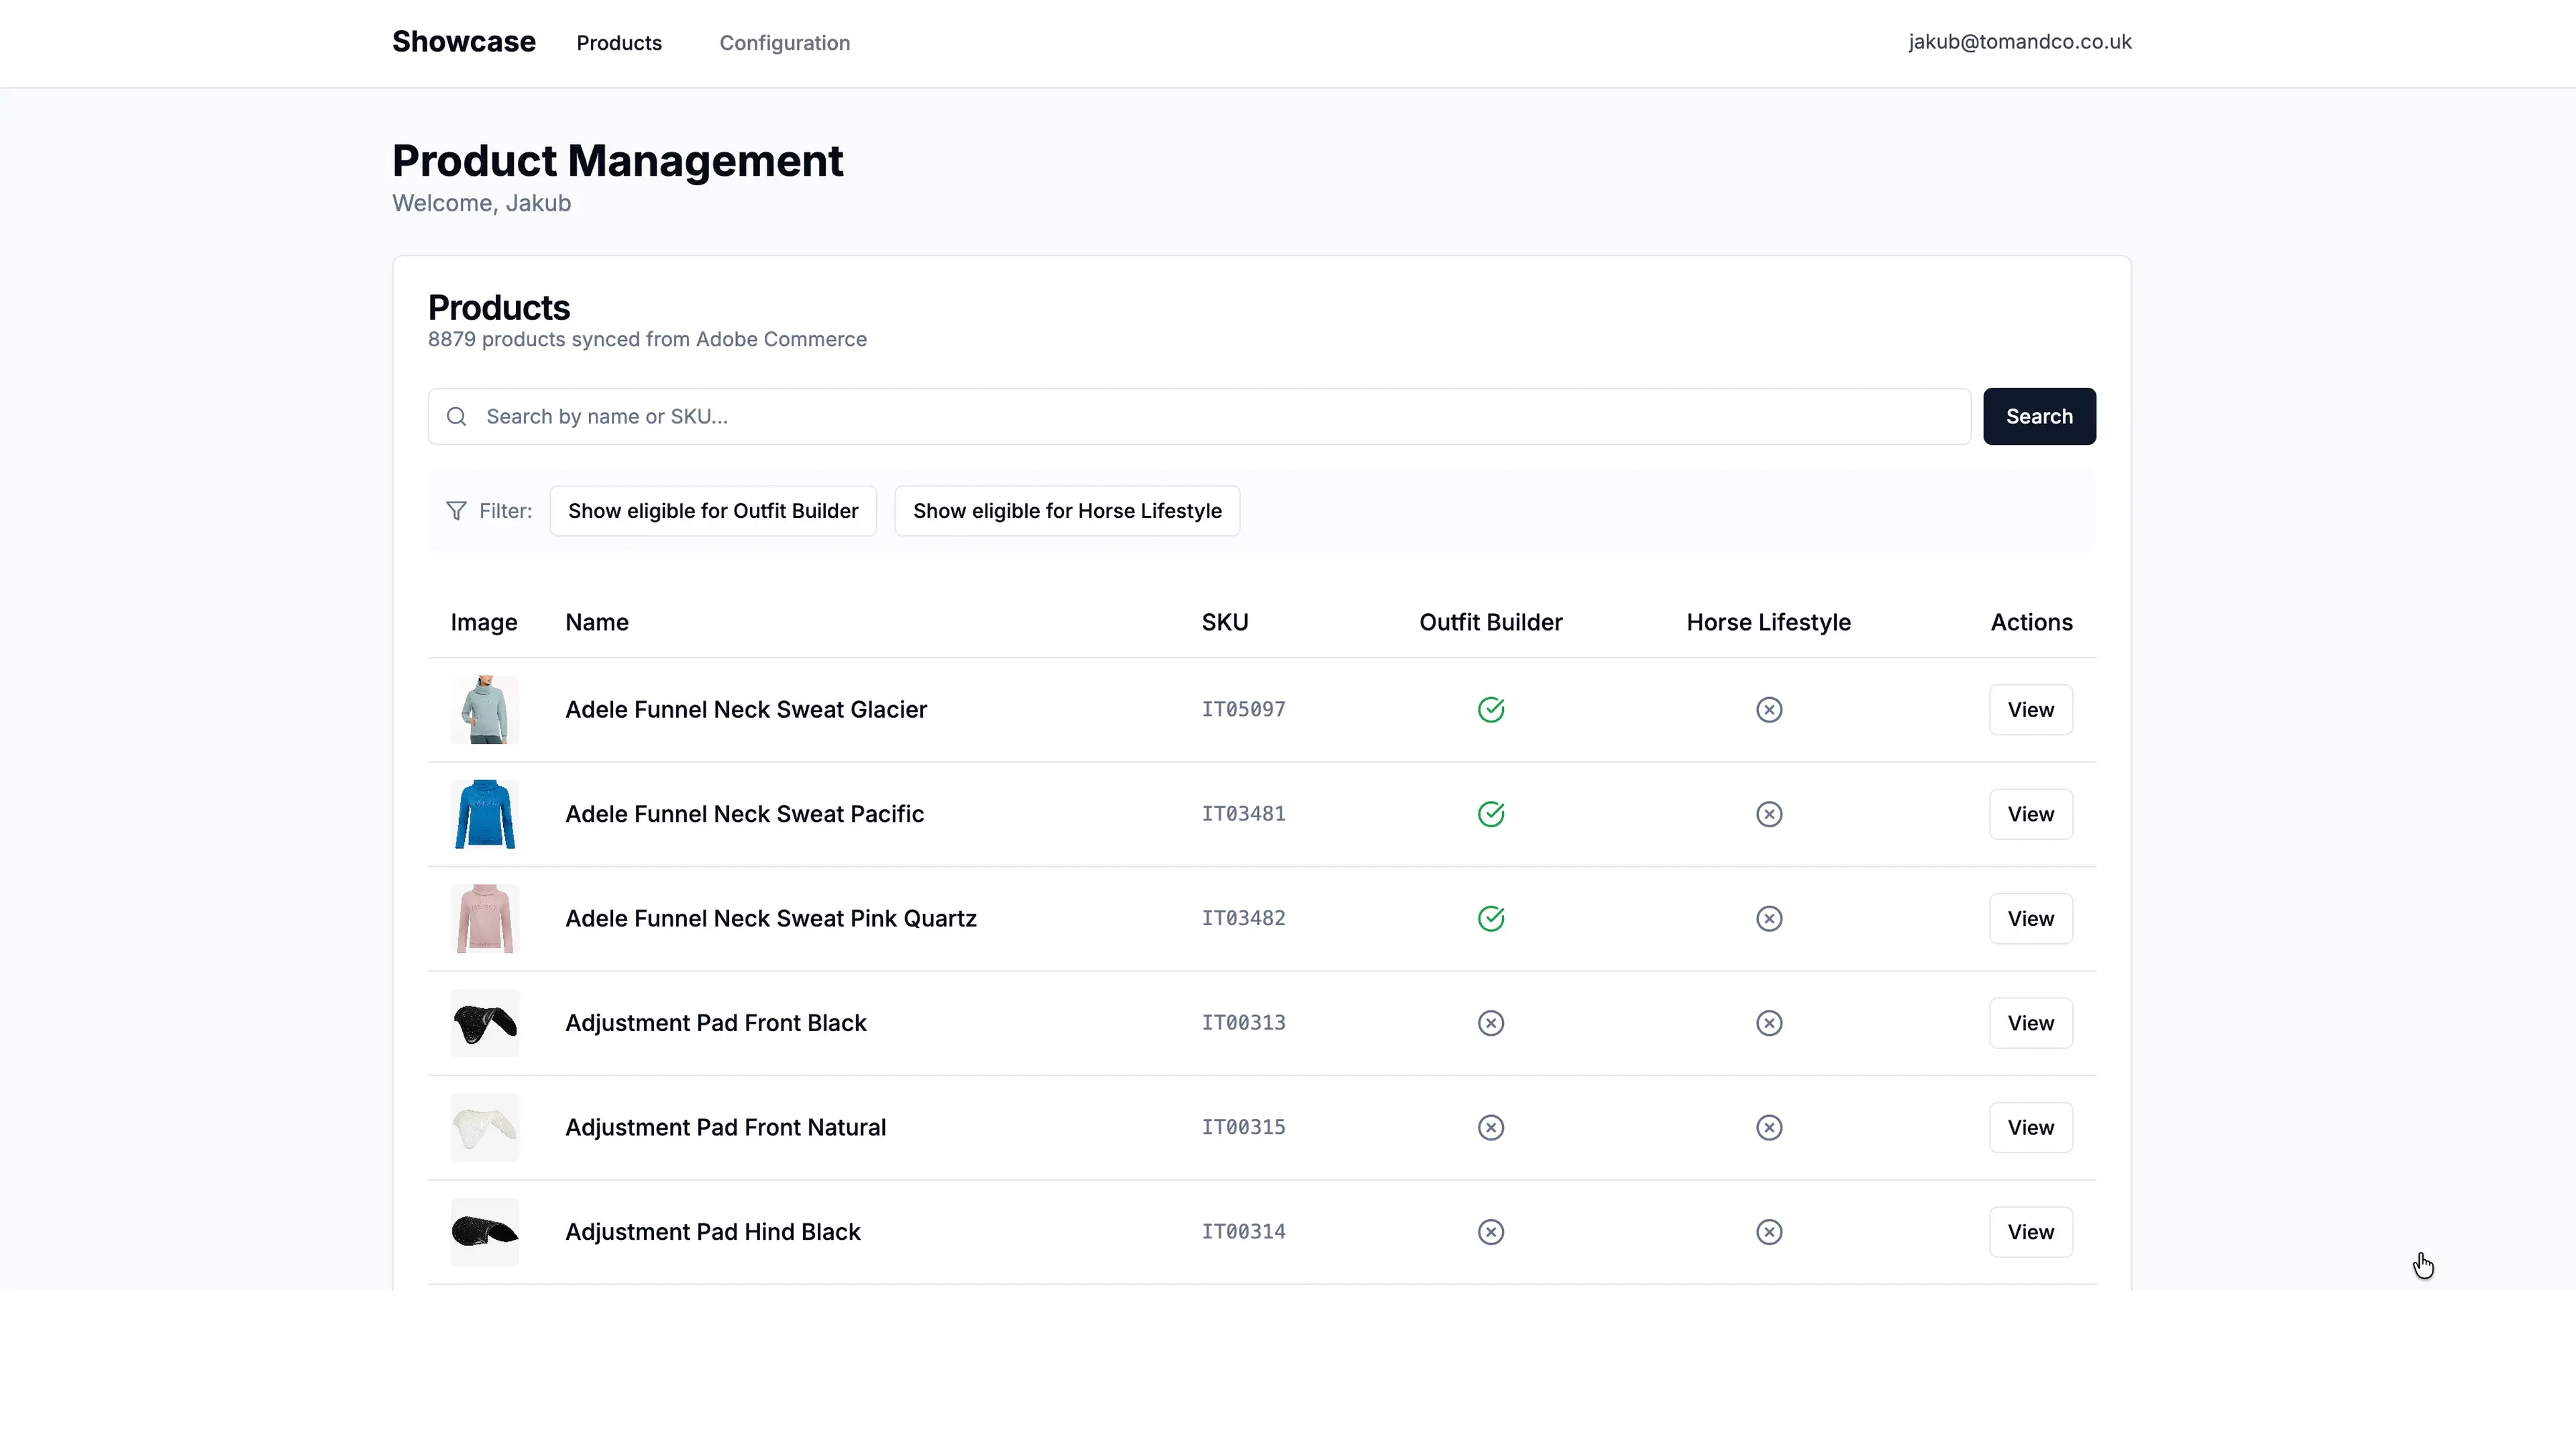
Task: Focus the Search by name or SKU field
Action: click(x=1199, y=416)
